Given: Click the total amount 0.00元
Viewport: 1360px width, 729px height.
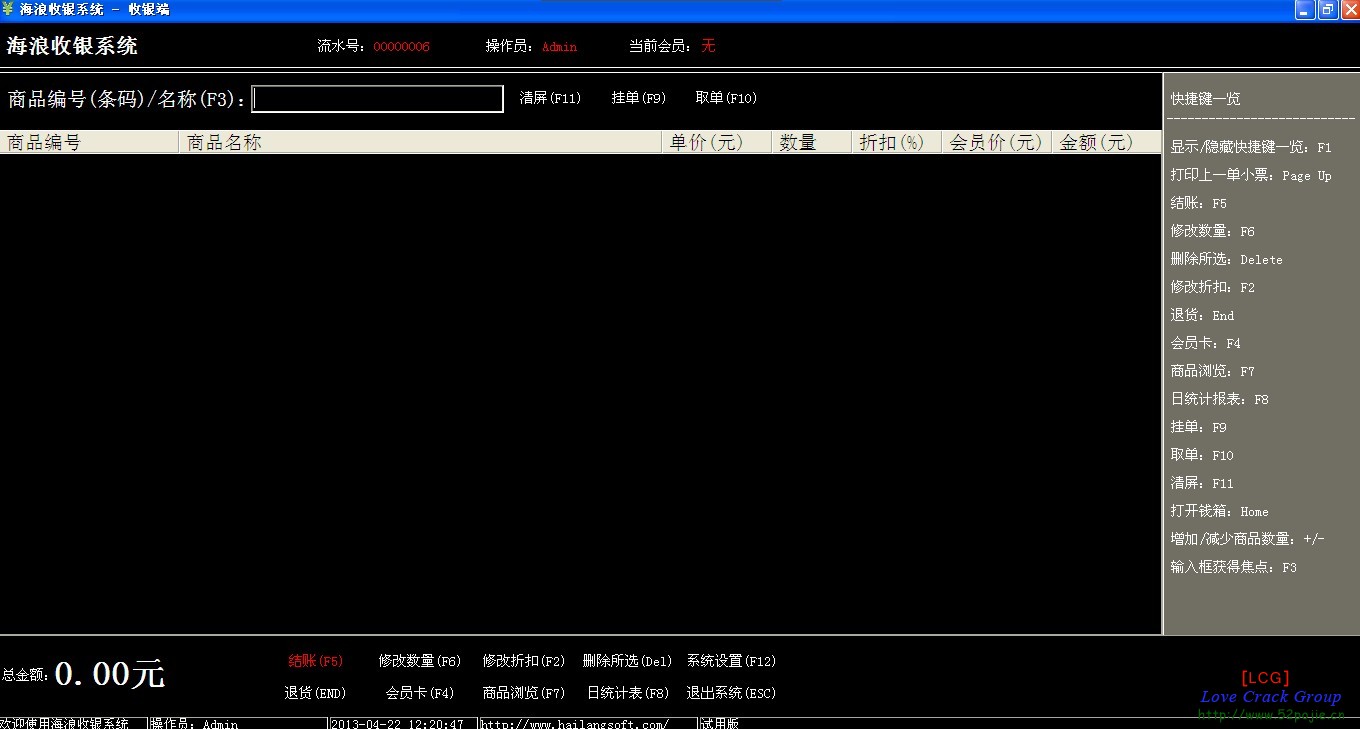Looking at the screenshot, I should [x=110, y=675].
